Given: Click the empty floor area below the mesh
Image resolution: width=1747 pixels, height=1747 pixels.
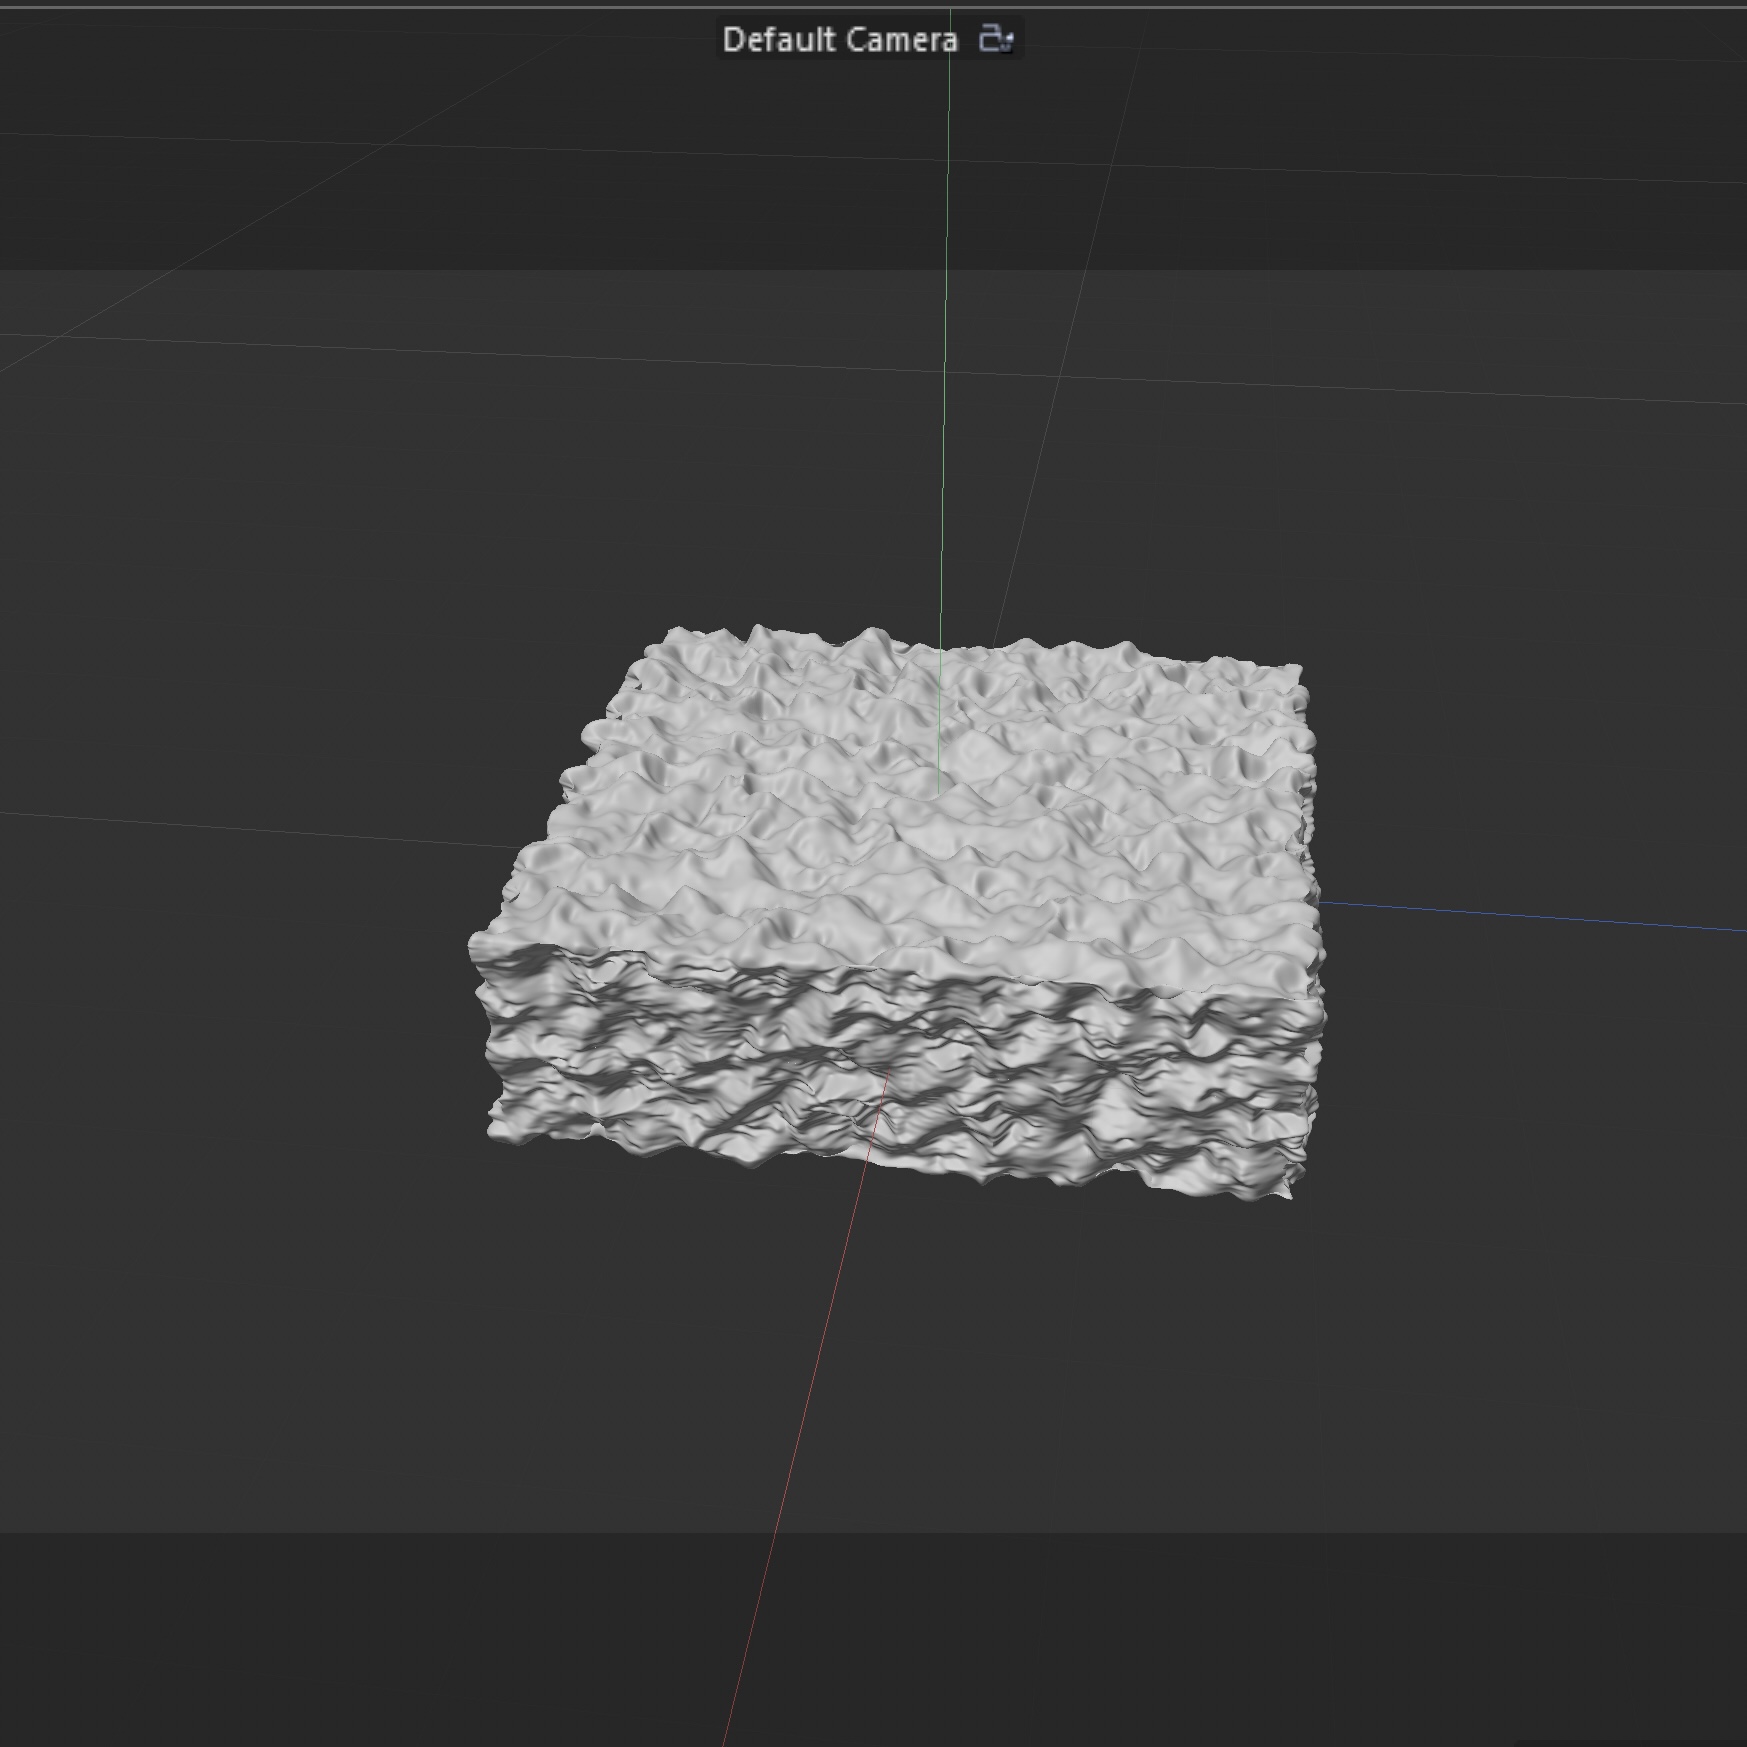Looking at the screenshot, I should tap(1100, 1380).
